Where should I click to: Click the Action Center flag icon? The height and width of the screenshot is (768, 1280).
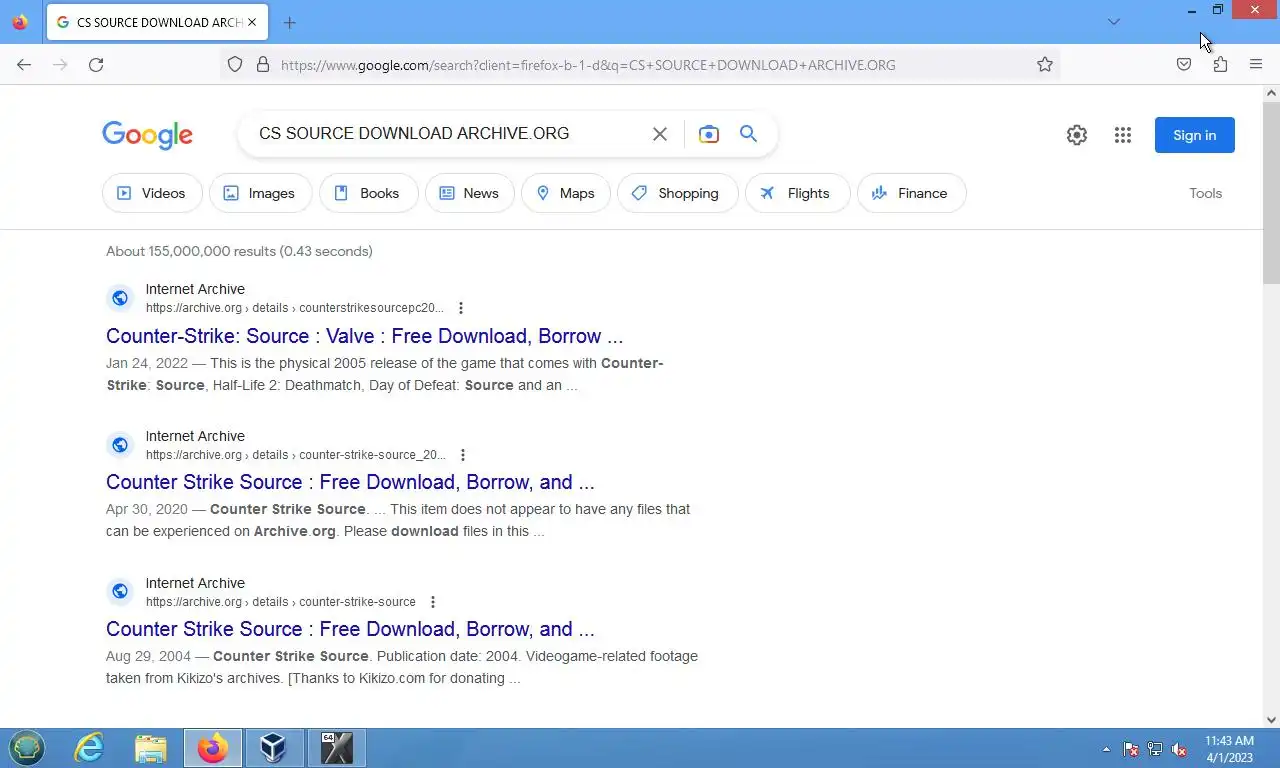(1131, 749)
